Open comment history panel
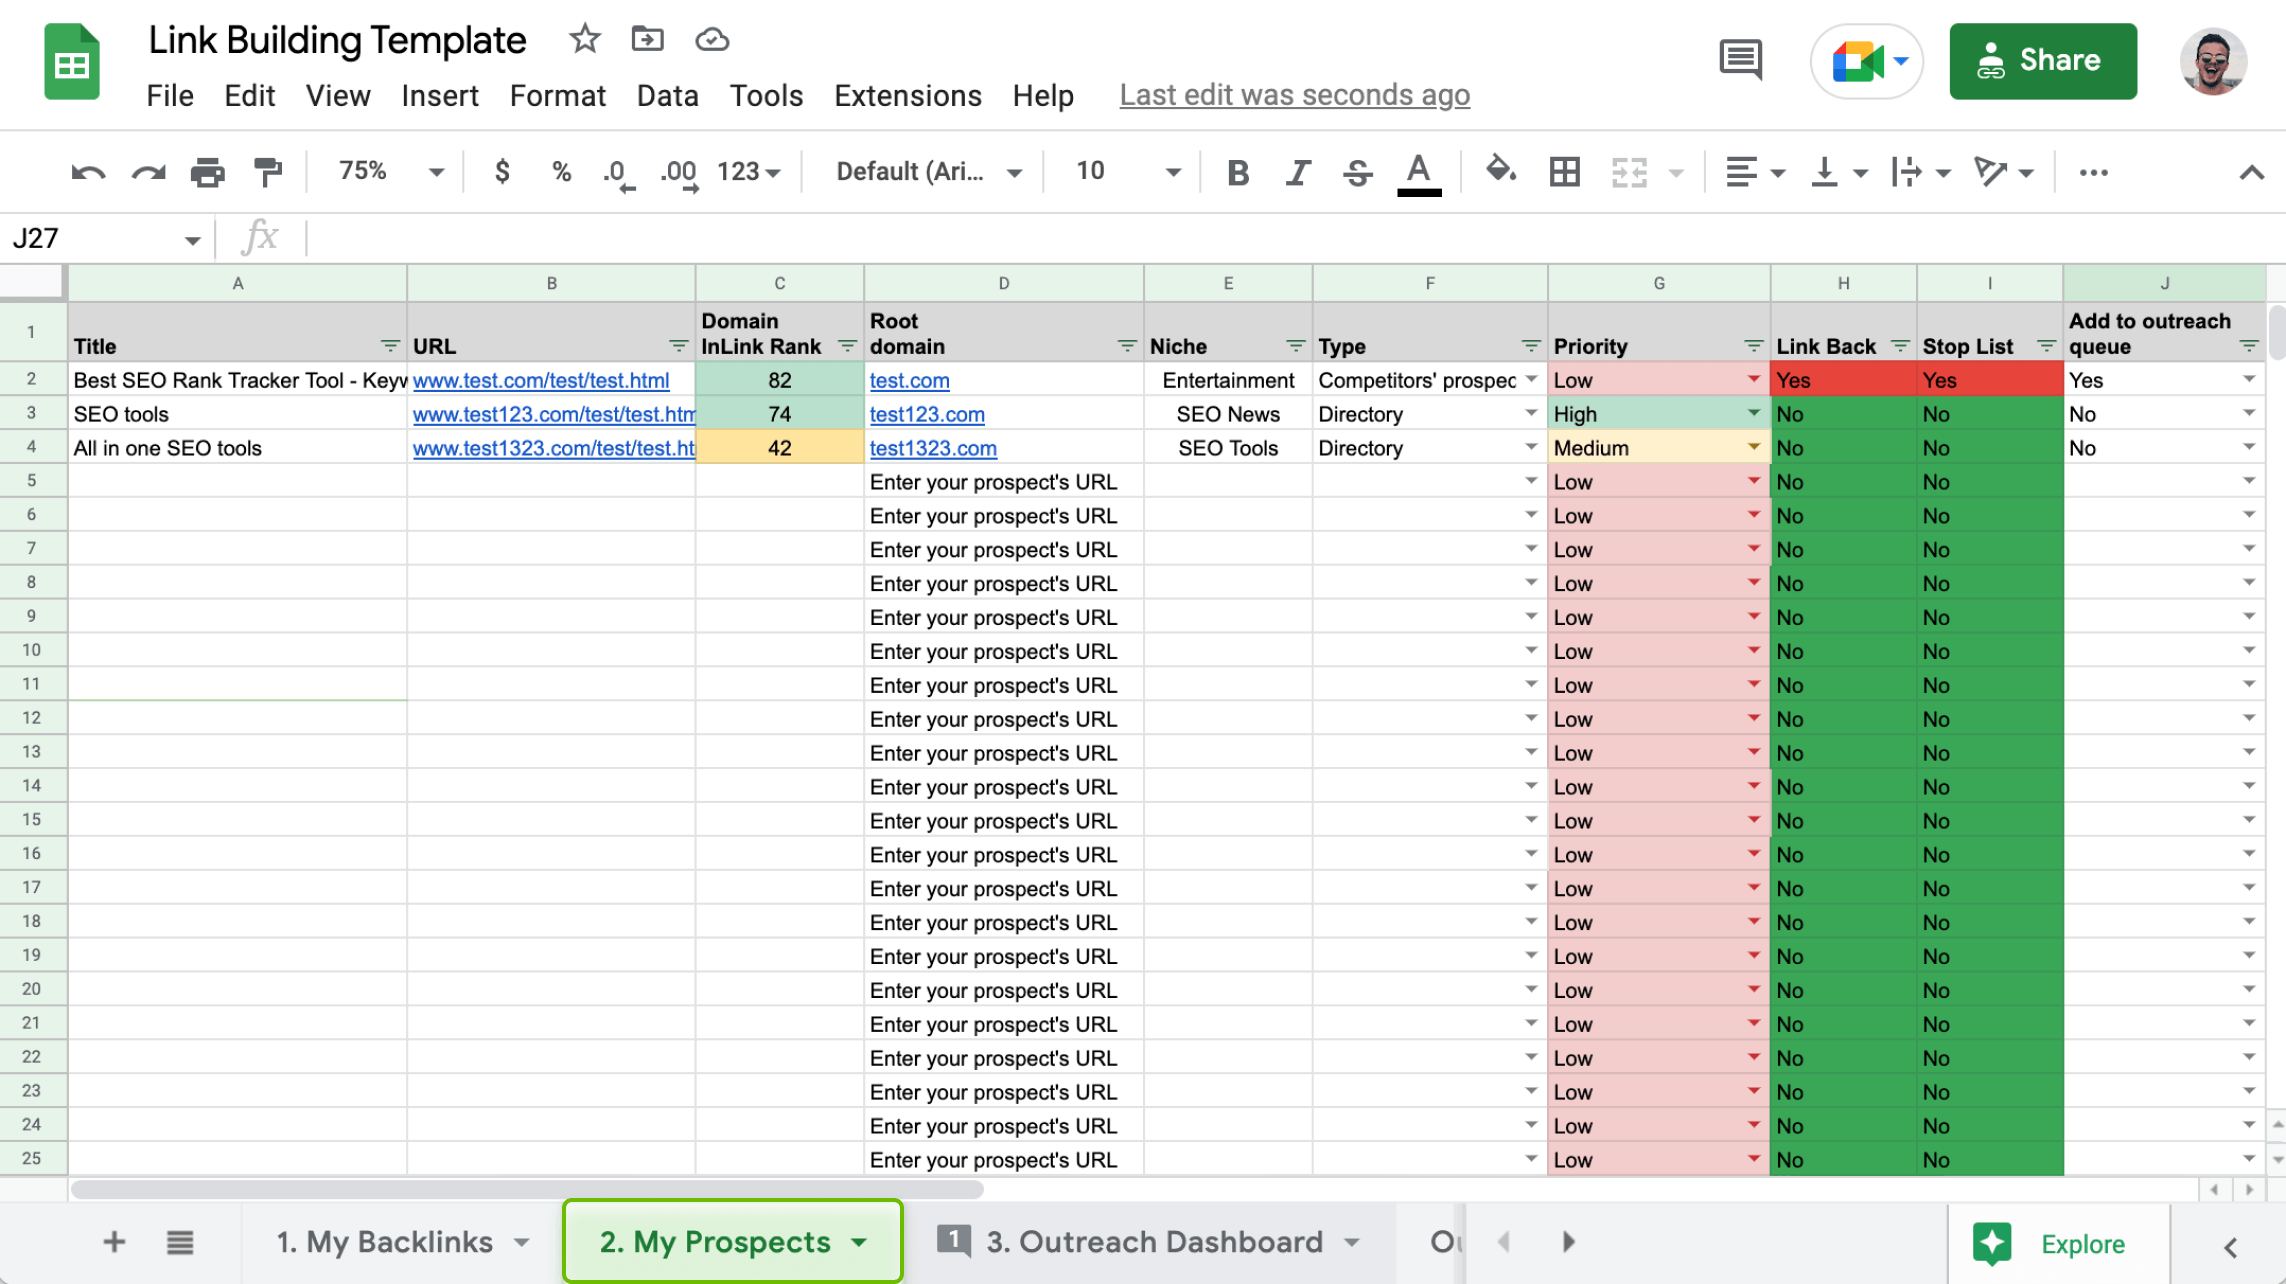Image resolution: width=2286 pixels, height=1284 pixels. pos(1739,60)
